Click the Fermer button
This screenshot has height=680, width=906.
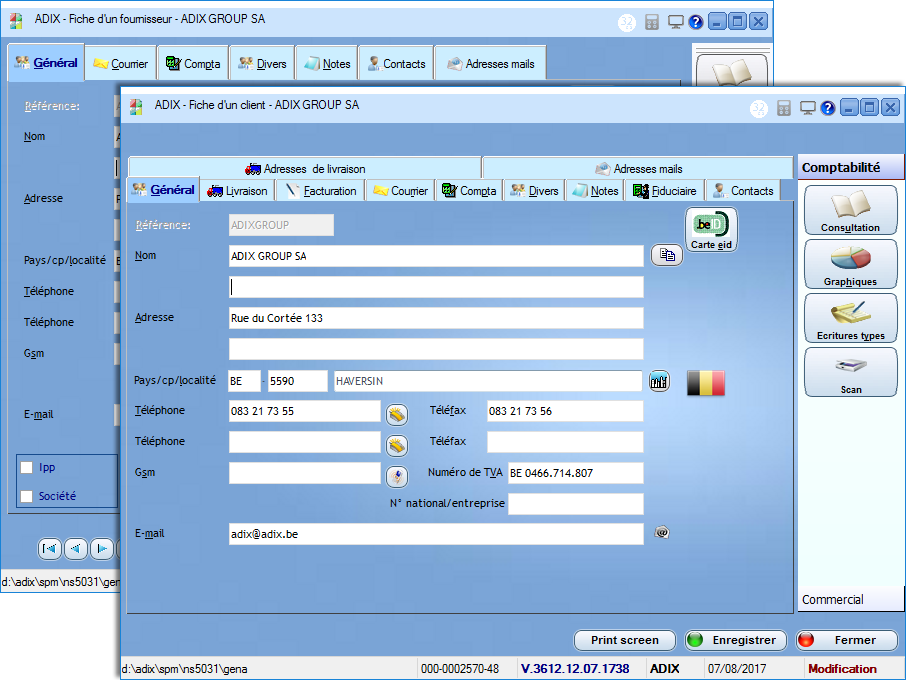coord(846,640)
